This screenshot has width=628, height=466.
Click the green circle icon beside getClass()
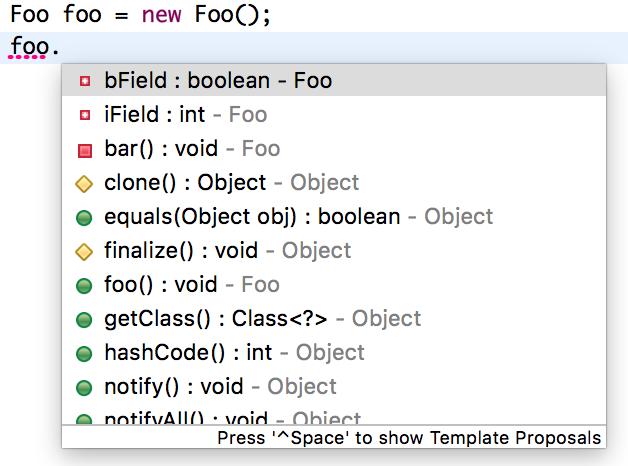tap(84, 320)
